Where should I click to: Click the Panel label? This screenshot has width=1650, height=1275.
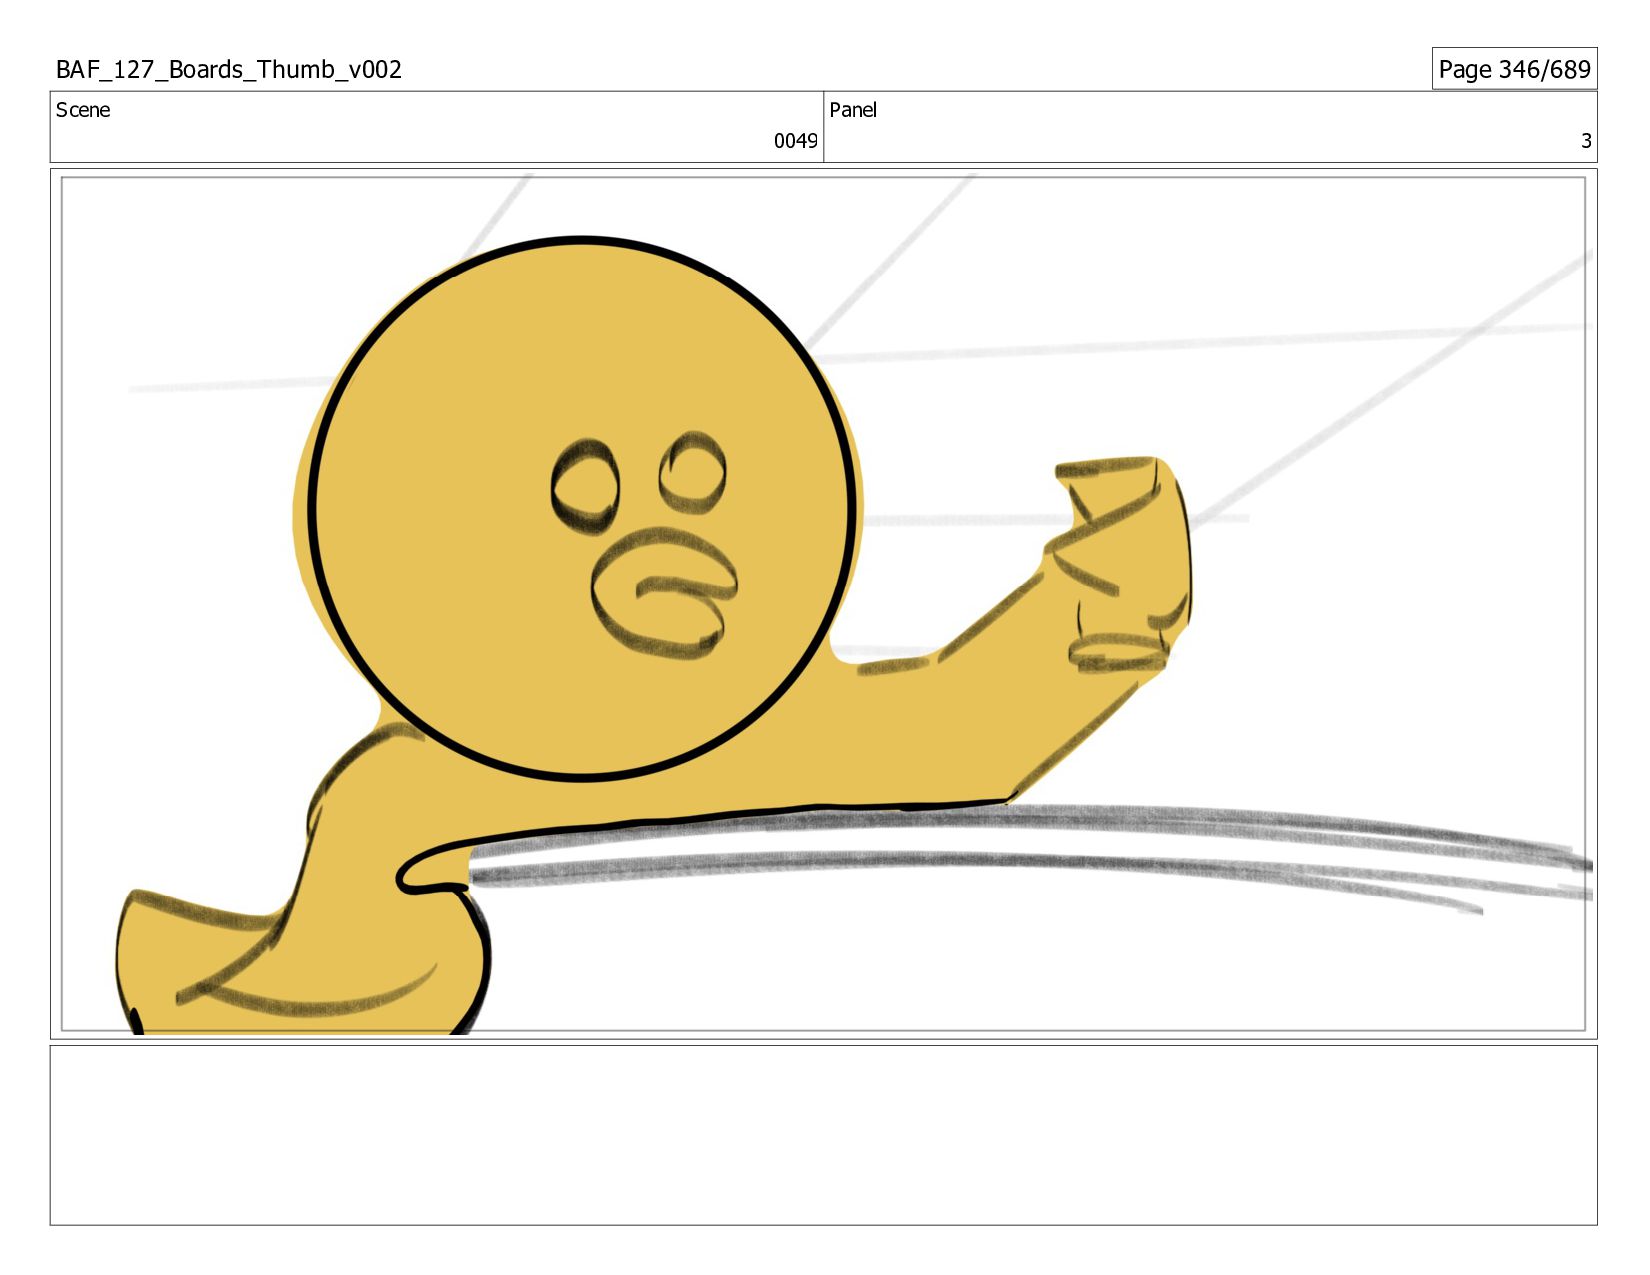pos(853,110)
